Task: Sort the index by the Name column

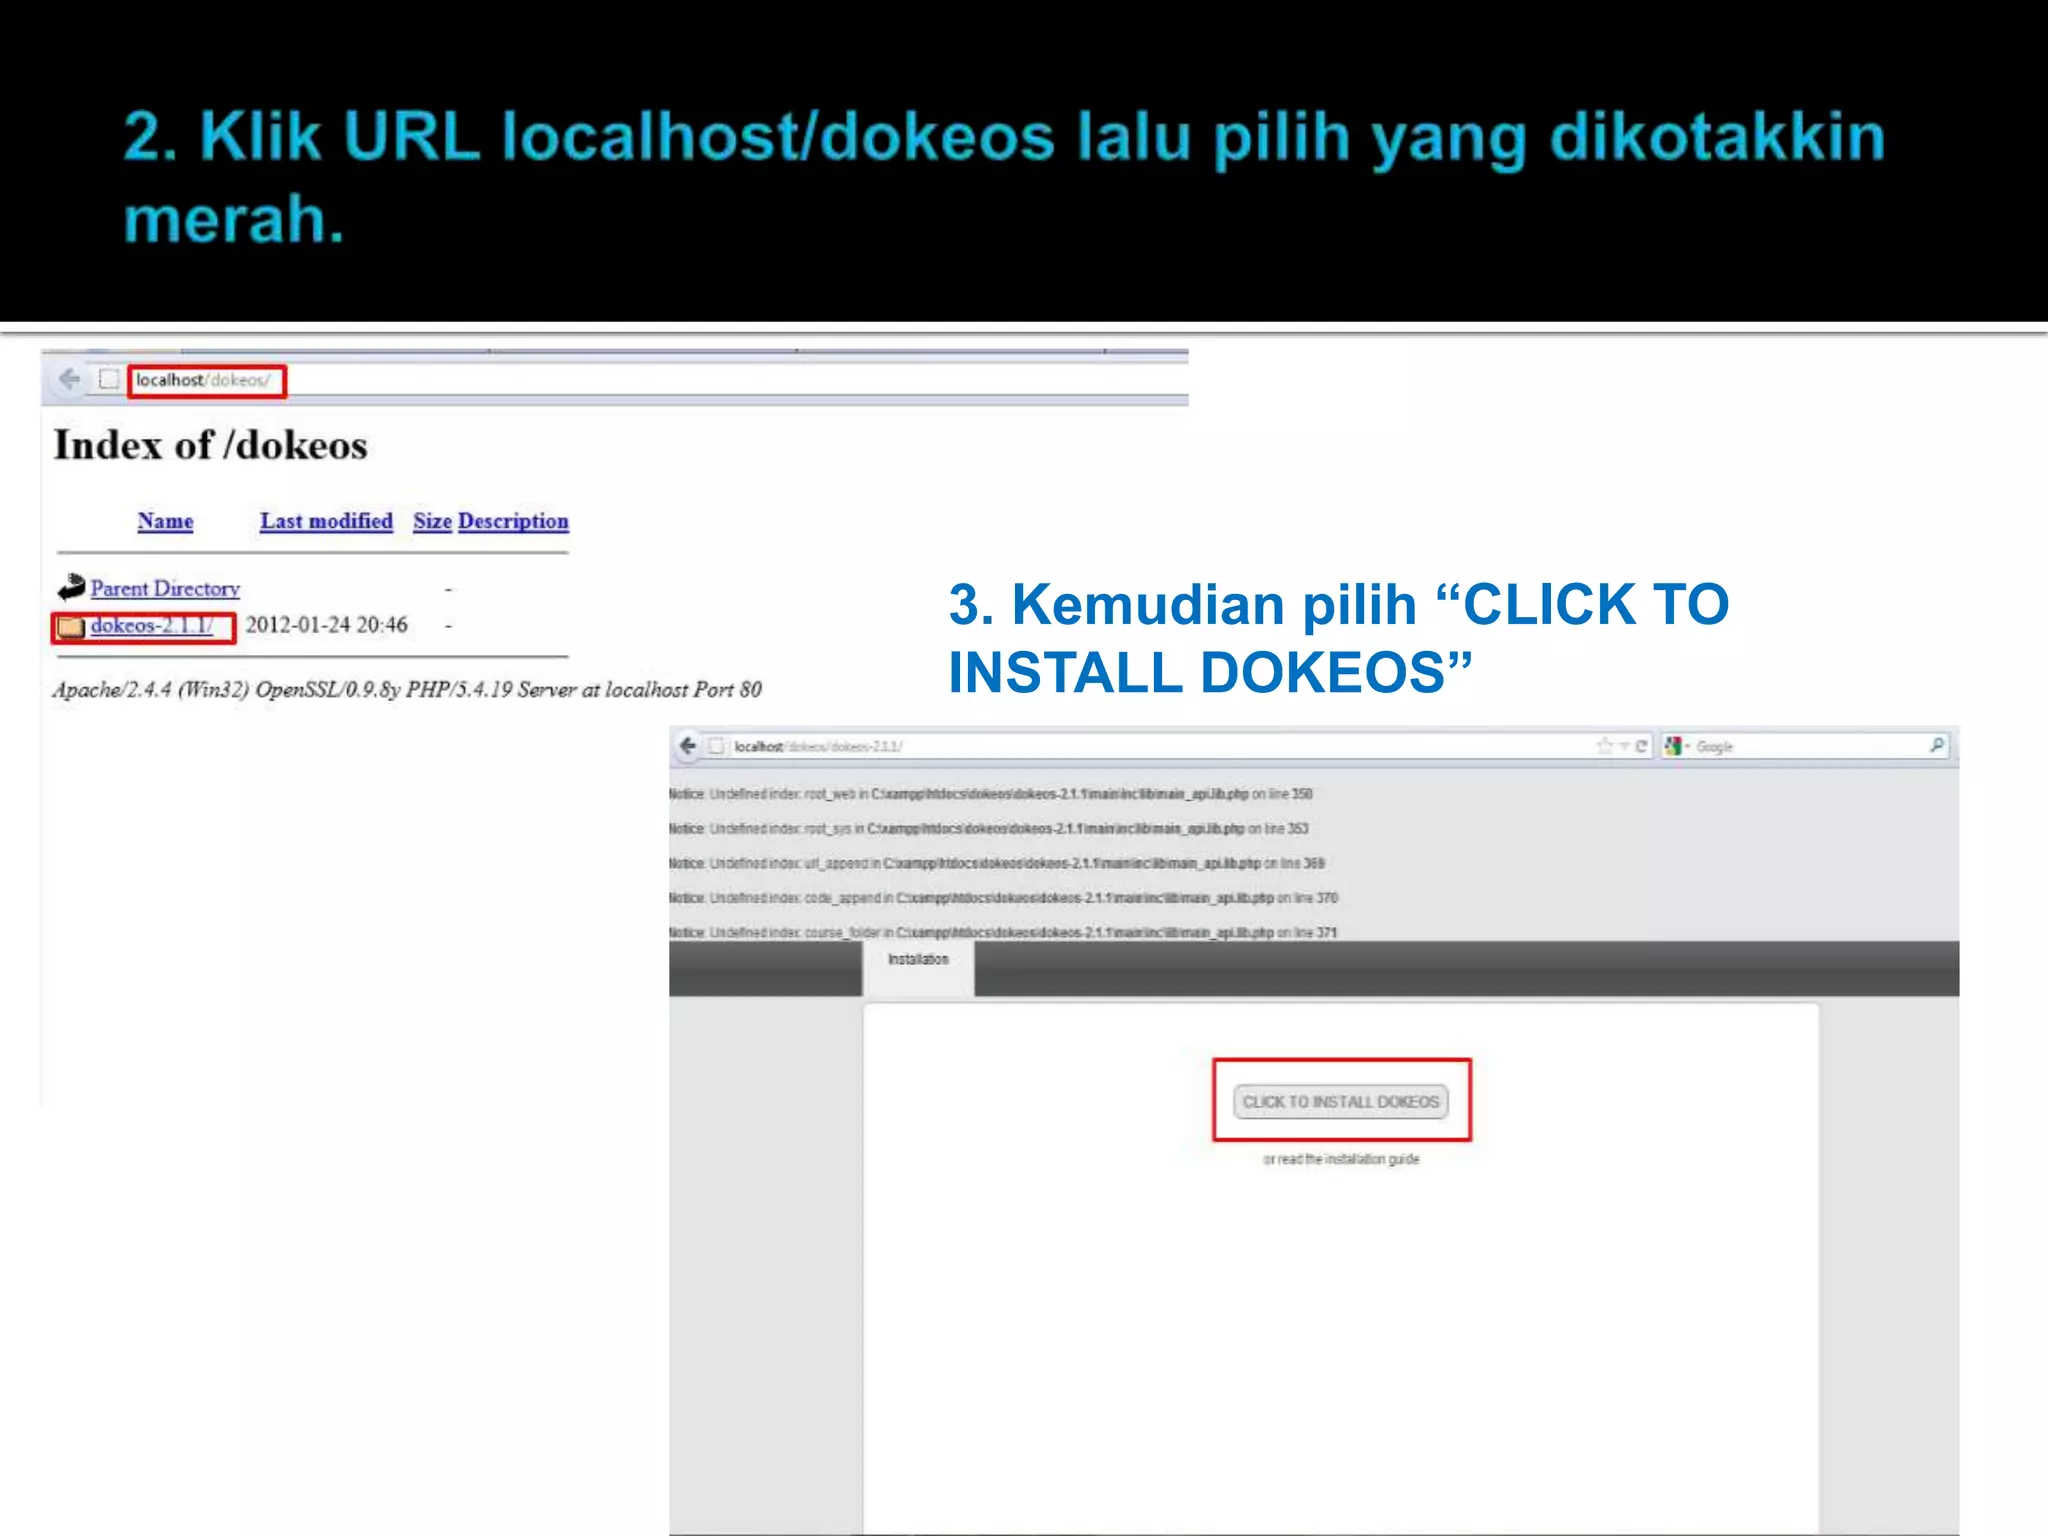Action: (165, 521)
